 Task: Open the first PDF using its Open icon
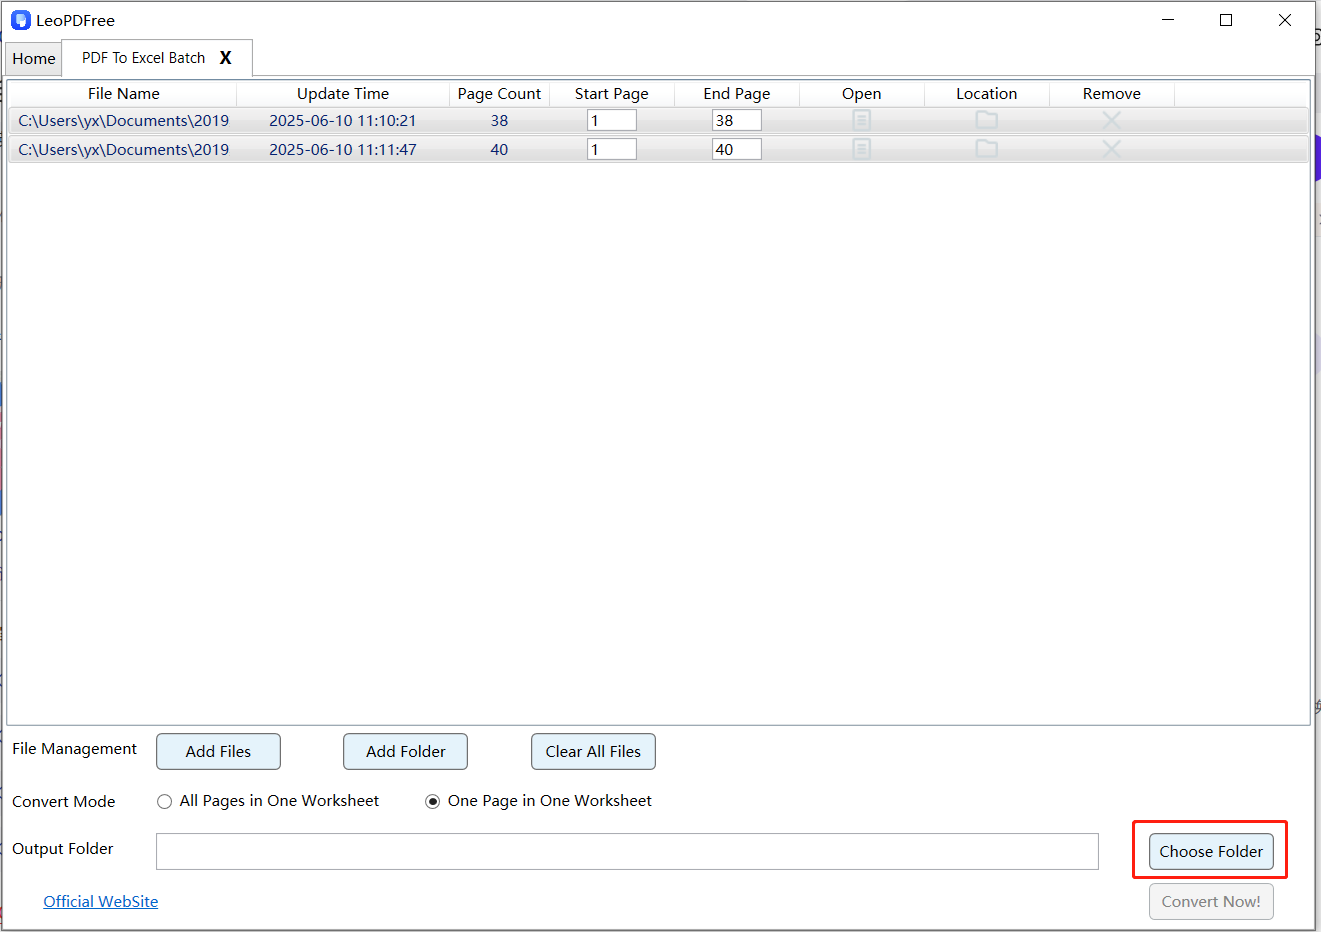pos(861,119)
